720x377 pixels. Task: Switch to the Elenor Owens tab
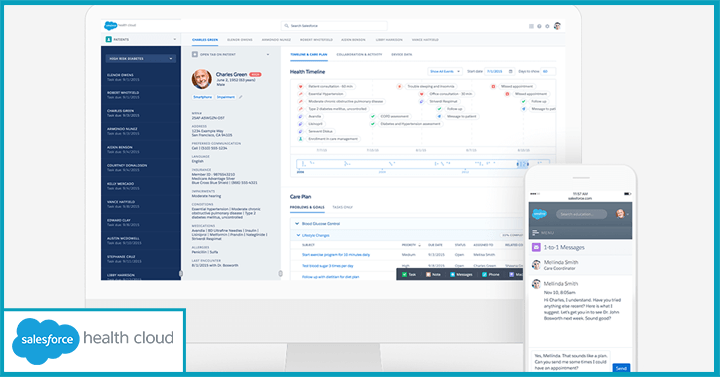[240, 40]
